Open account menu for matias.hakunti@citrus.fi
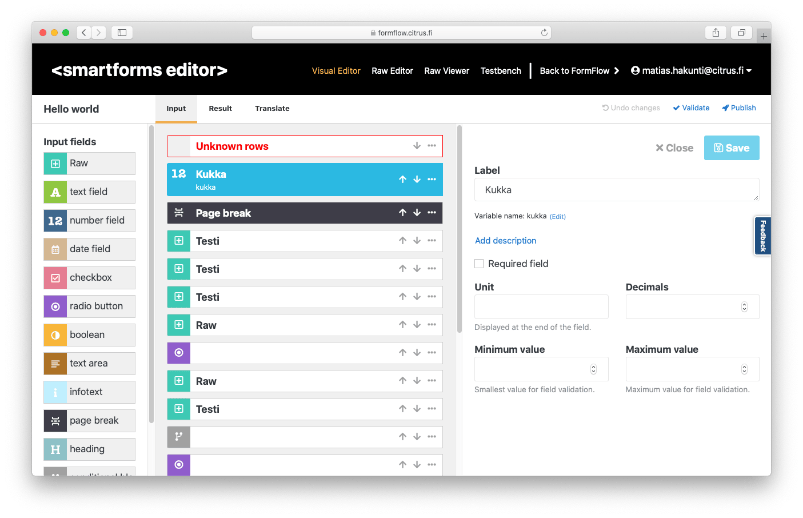Screen dimensions: 803x518 point(691,71)
